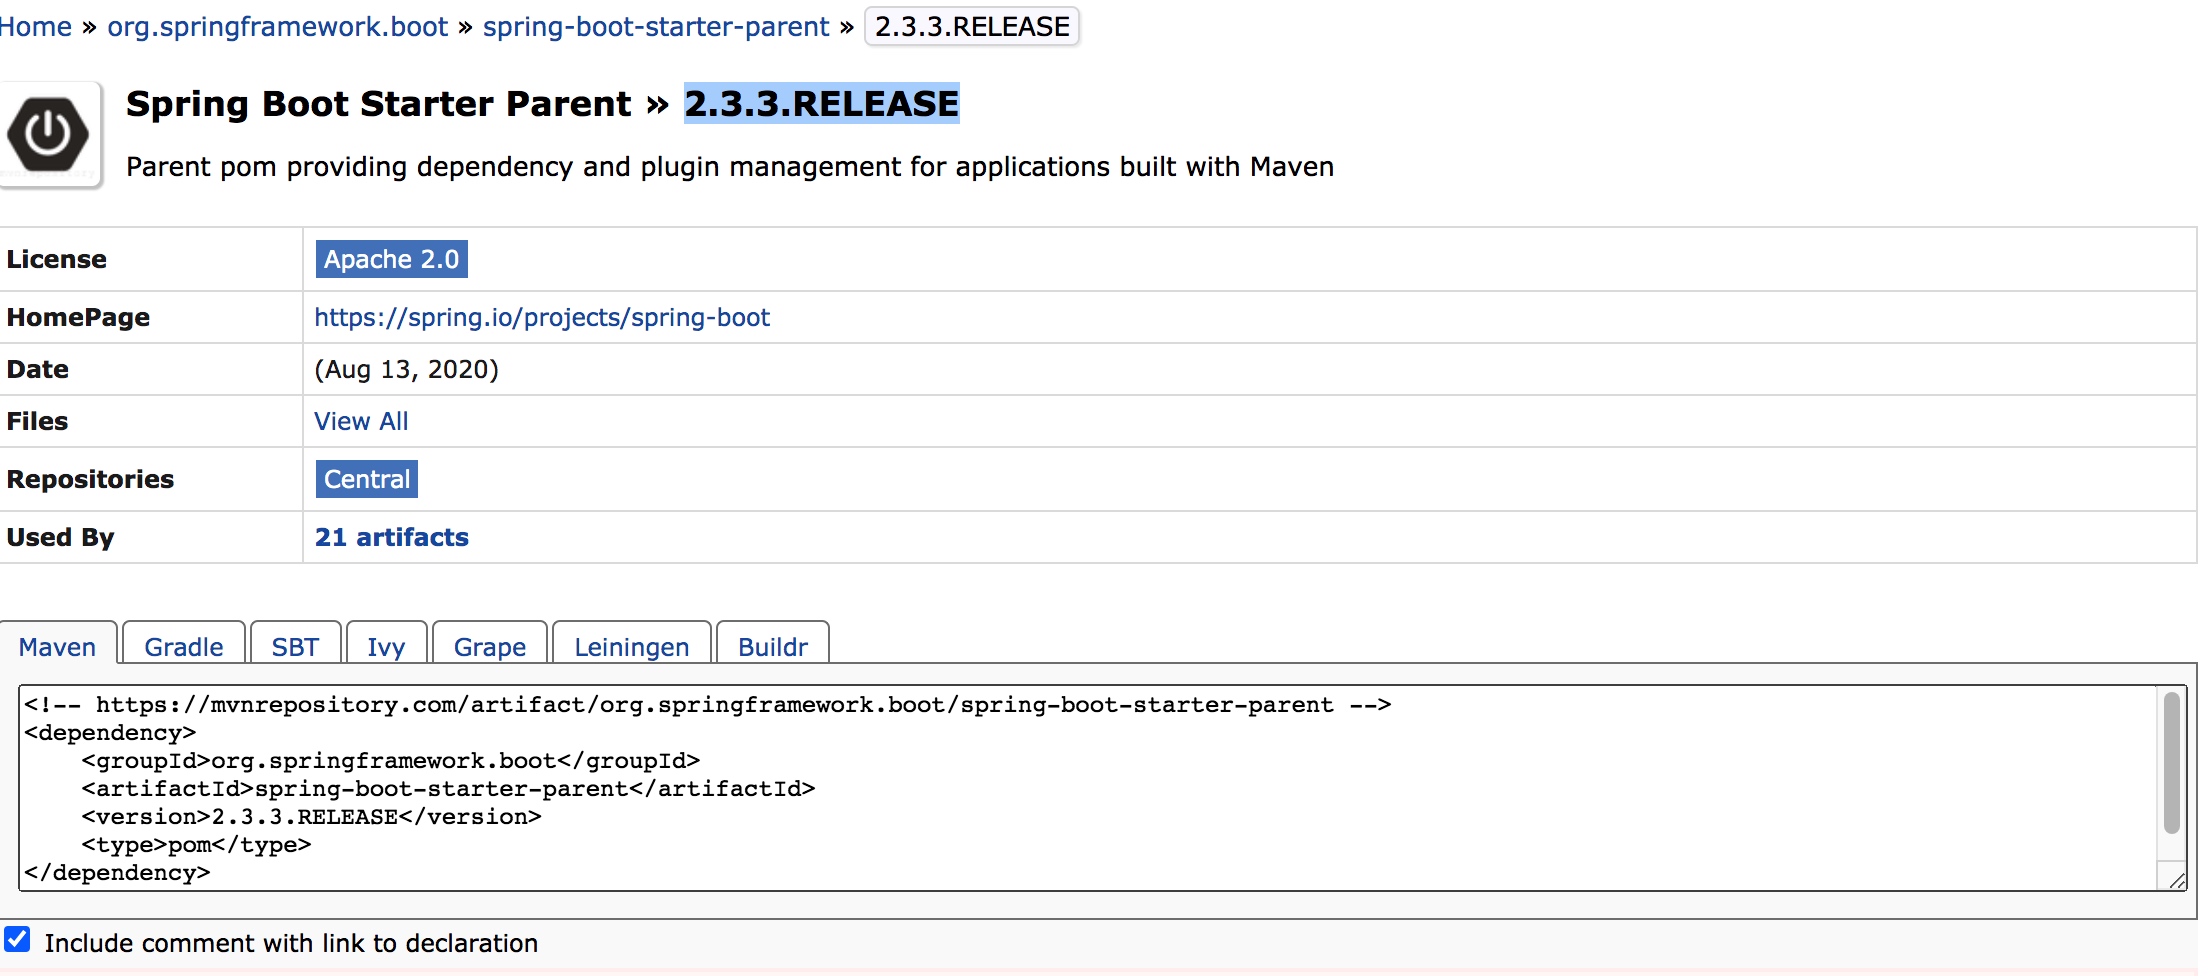
Task: Click the Apache 2.0 license badge
Action: 391,259
